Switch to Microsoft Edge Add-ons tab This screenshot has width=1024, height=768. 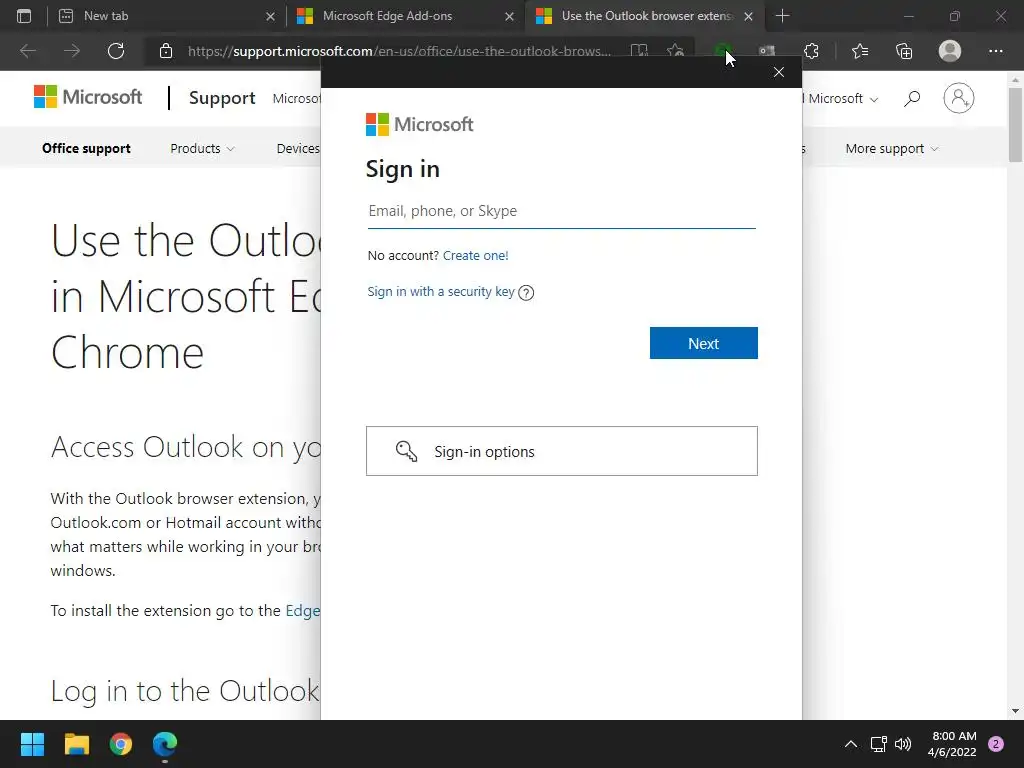tap(404, 16)
